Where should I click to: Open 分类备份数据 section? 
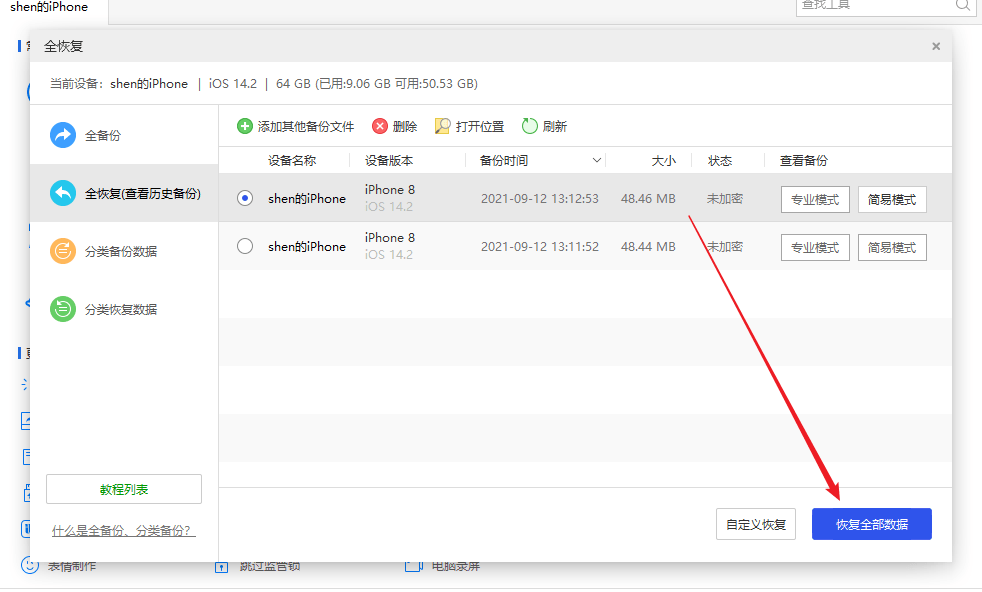[x=124, y=251]
